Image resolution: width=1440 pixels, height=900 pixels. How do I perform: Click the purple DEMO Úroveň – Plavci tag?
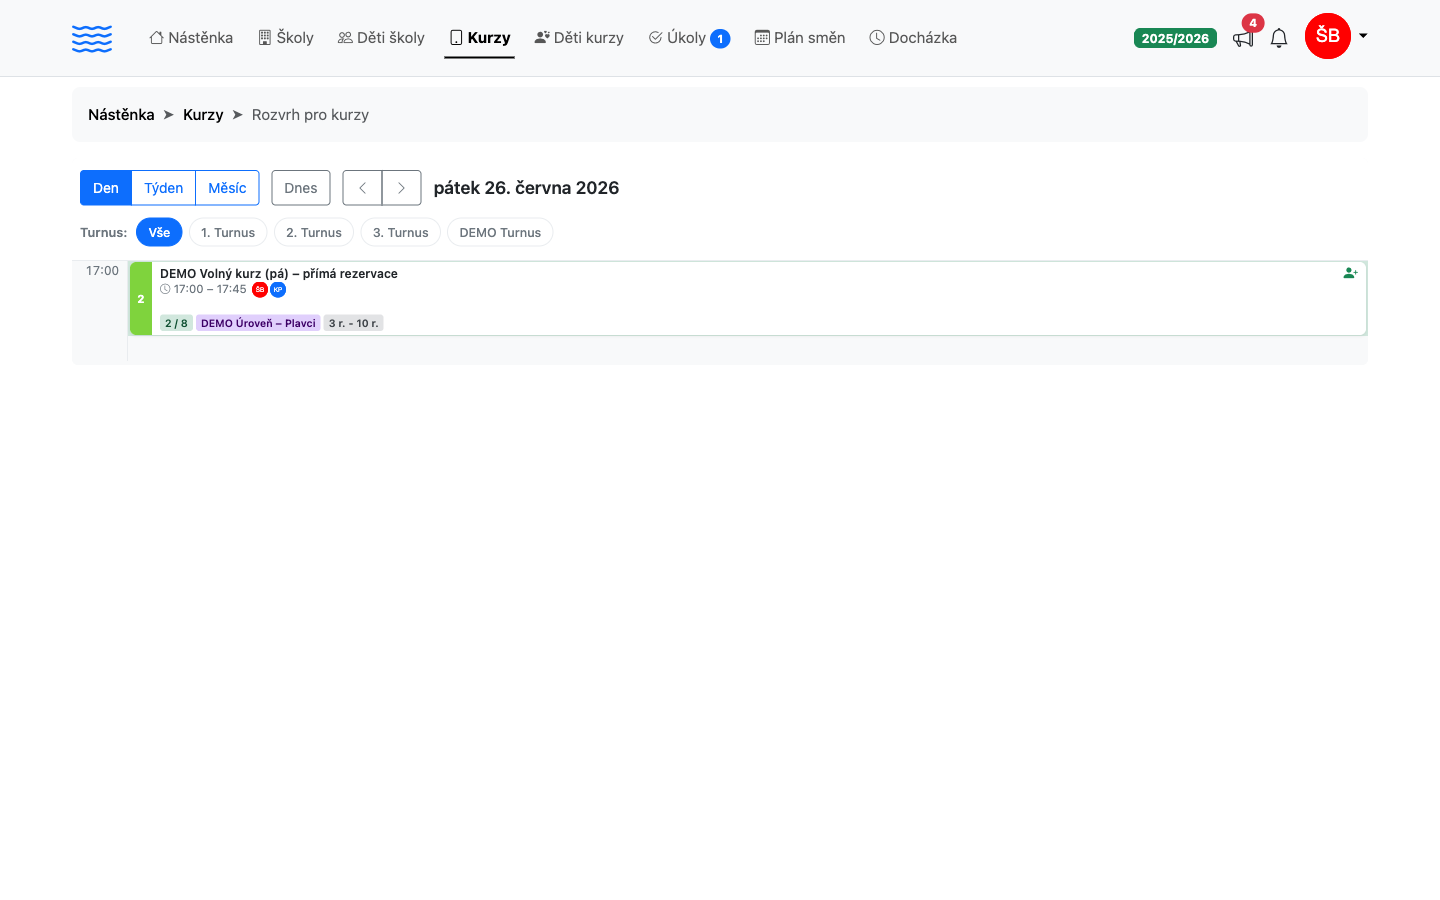pos(258,323)
